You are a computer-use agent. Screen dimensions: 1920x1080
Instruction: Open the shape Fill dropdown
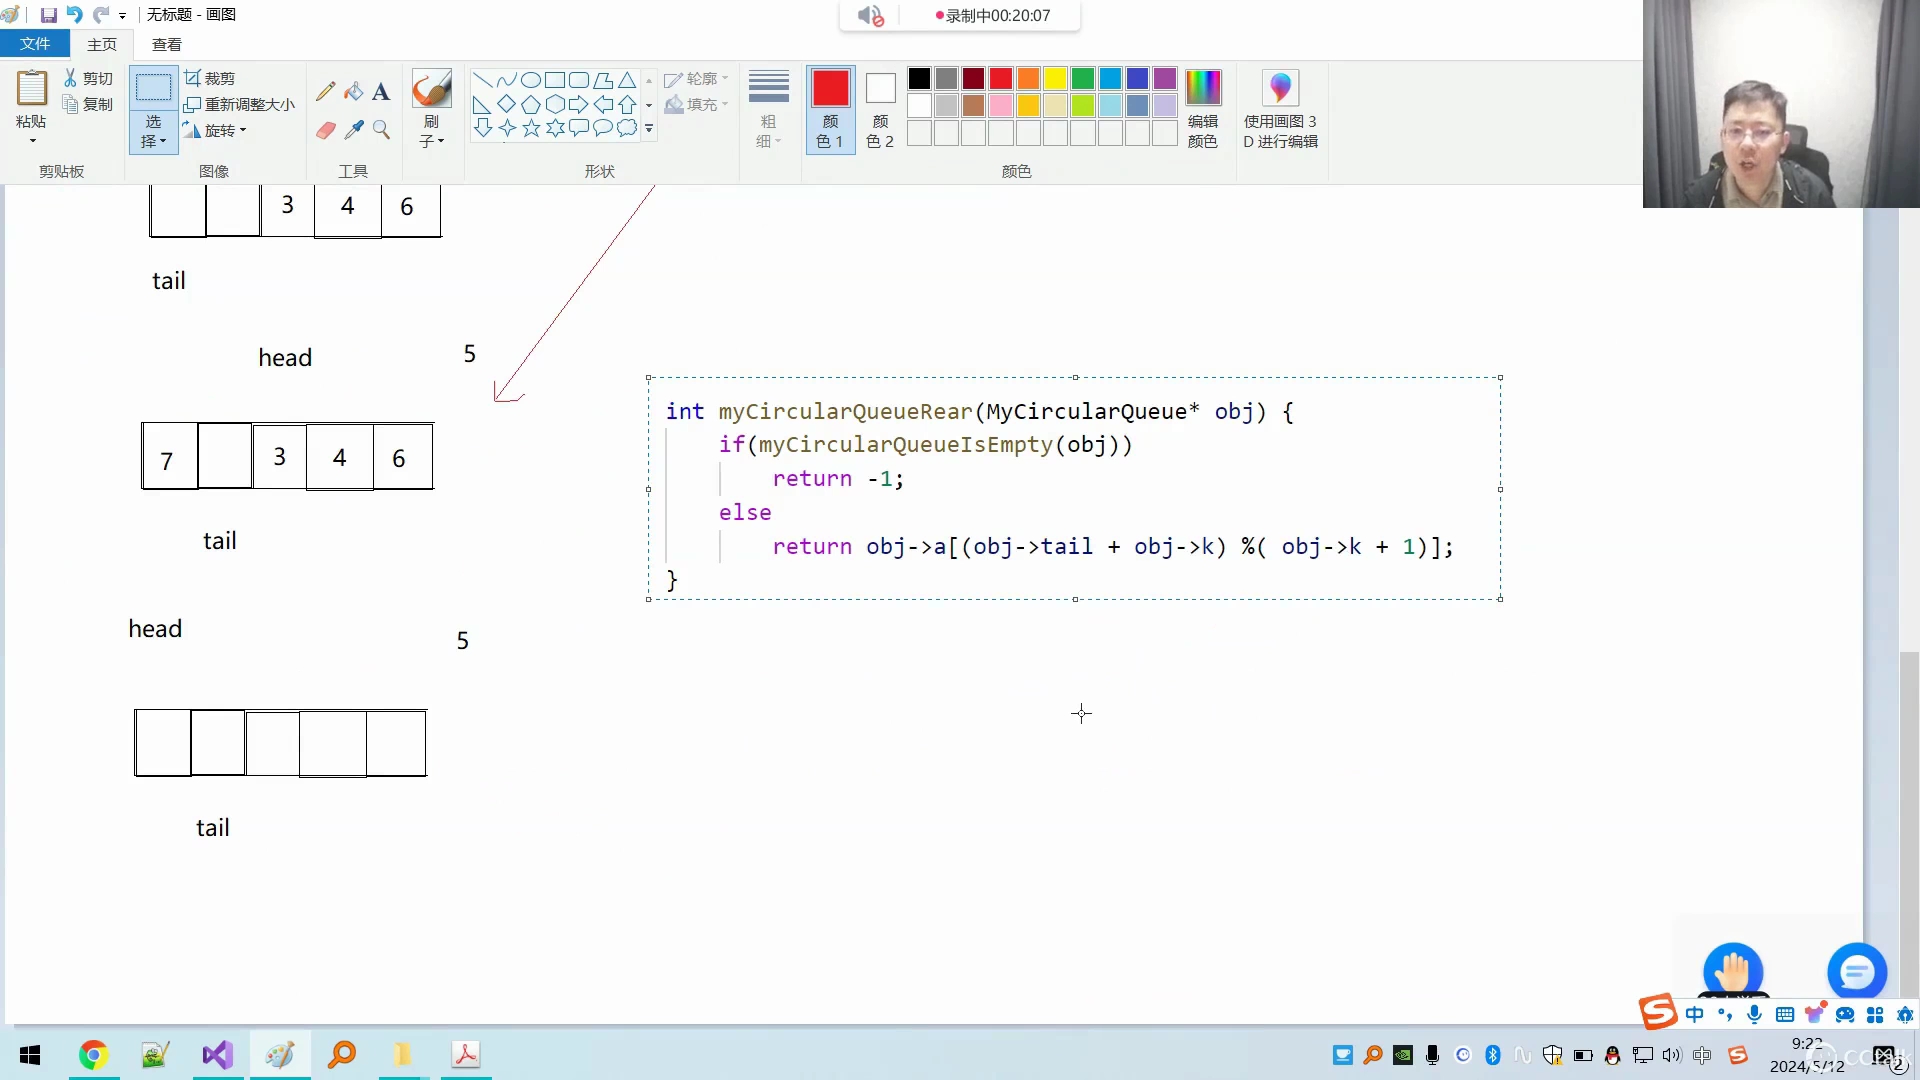point(696,104)
